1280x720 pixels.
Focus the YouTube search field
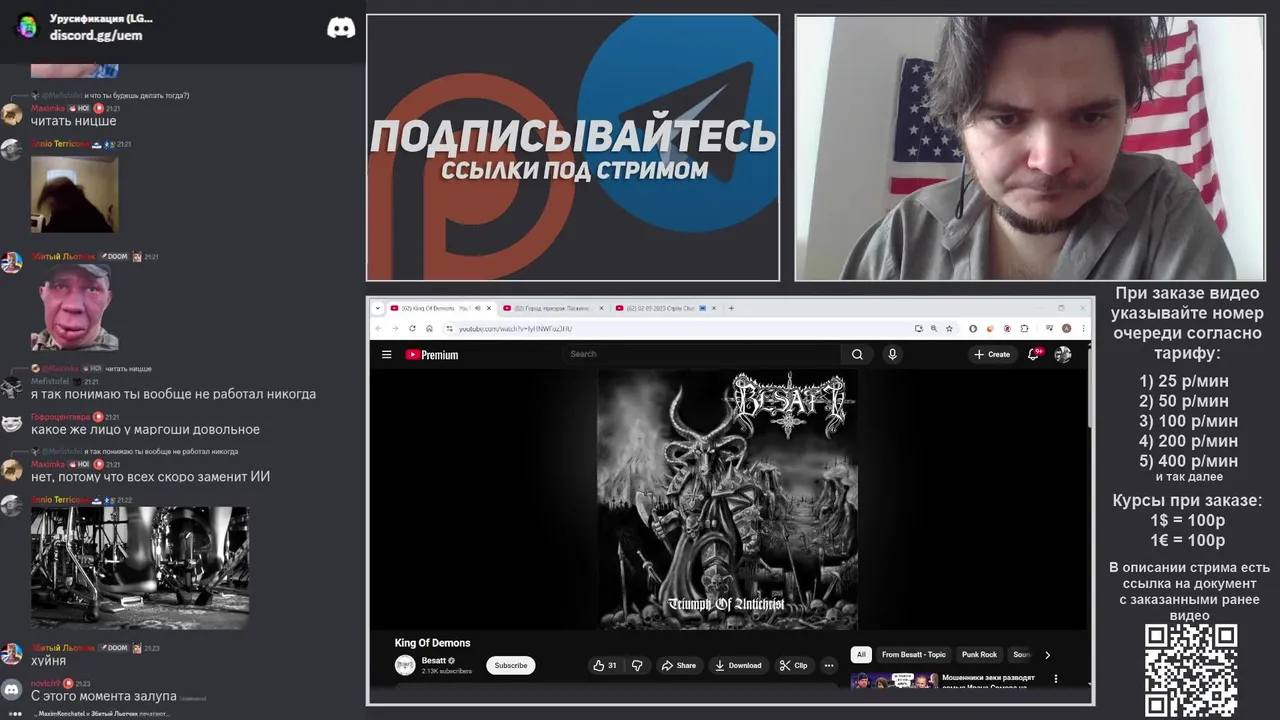(x=703, y=354)
